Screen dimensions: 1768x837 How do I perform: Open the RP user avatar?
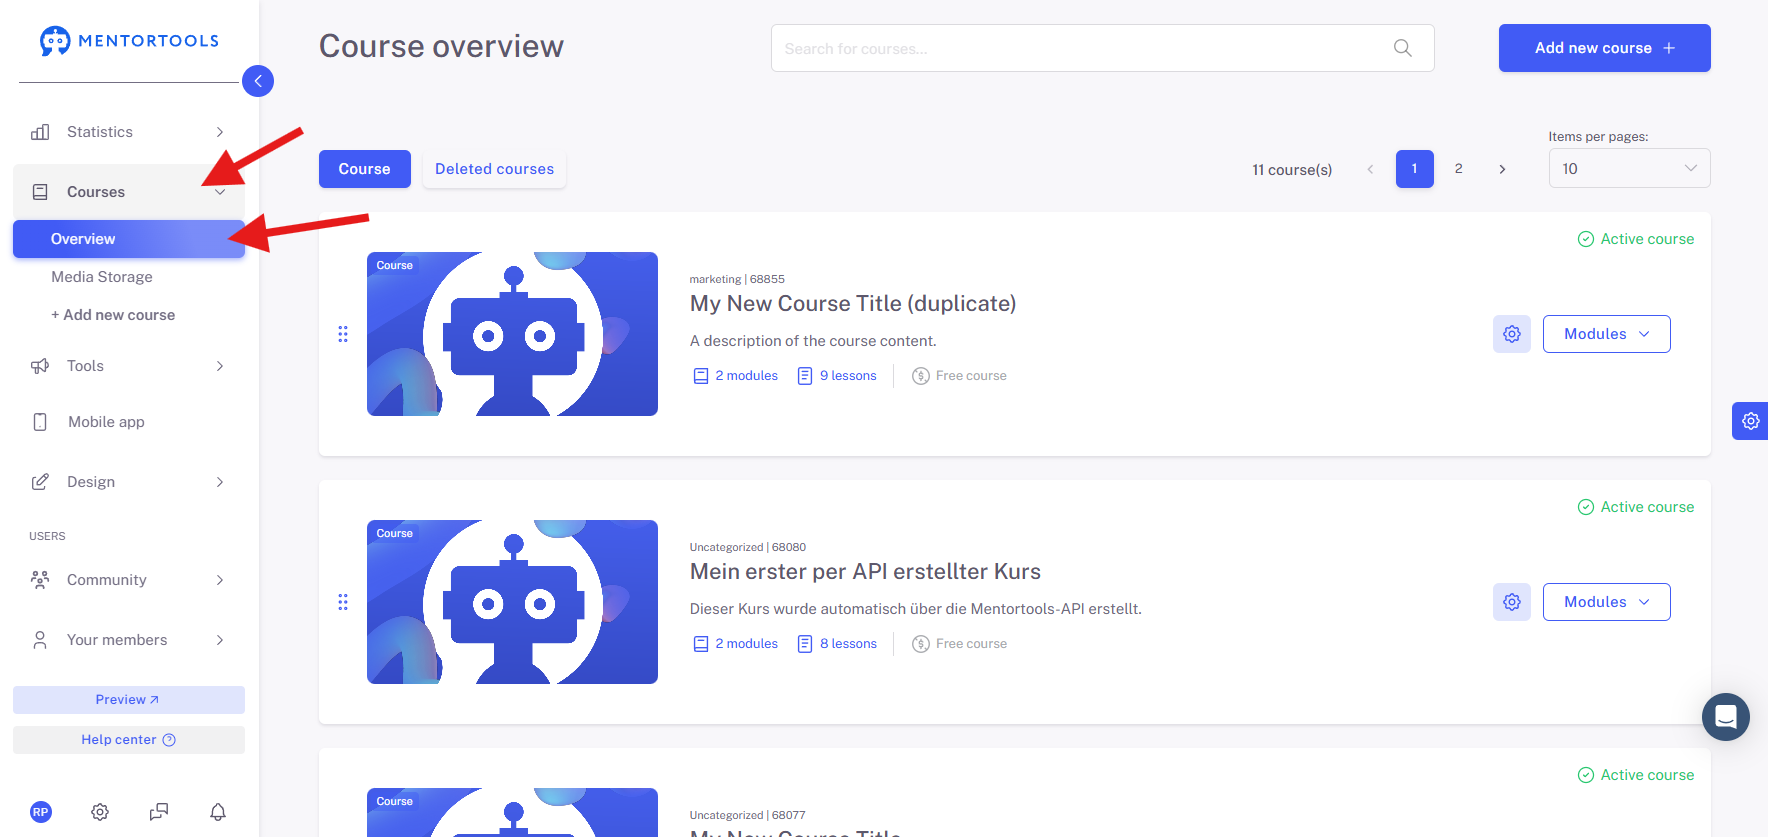click(41, 812)
